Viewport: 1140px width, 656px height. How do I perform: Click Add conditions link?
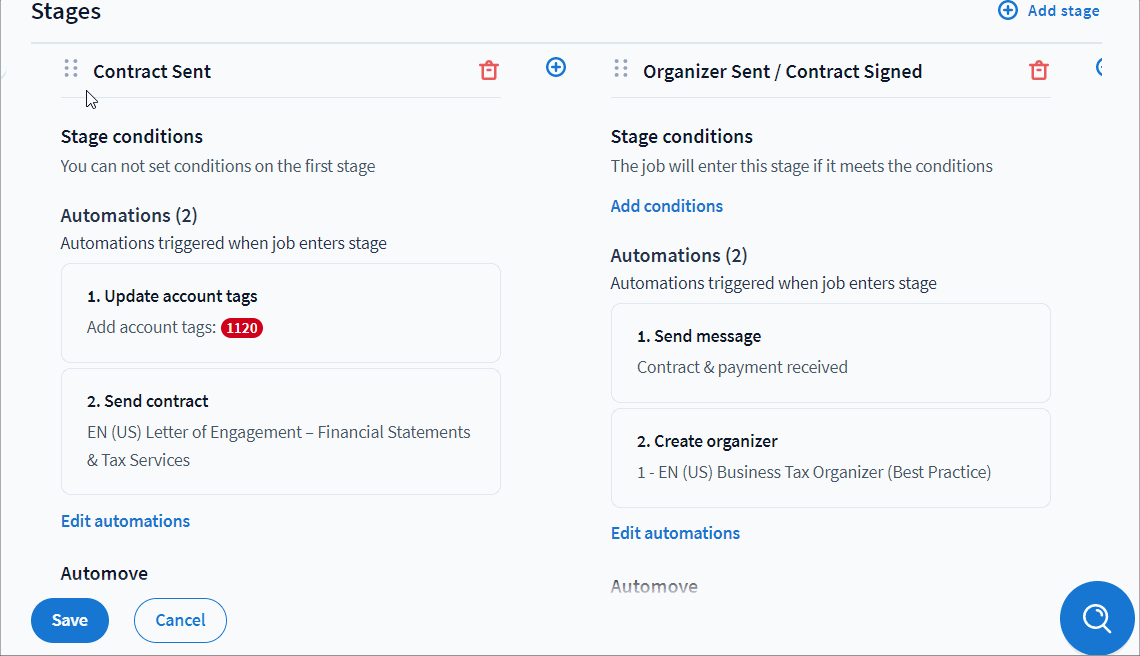pyautogui.click(x=667, y=206)
